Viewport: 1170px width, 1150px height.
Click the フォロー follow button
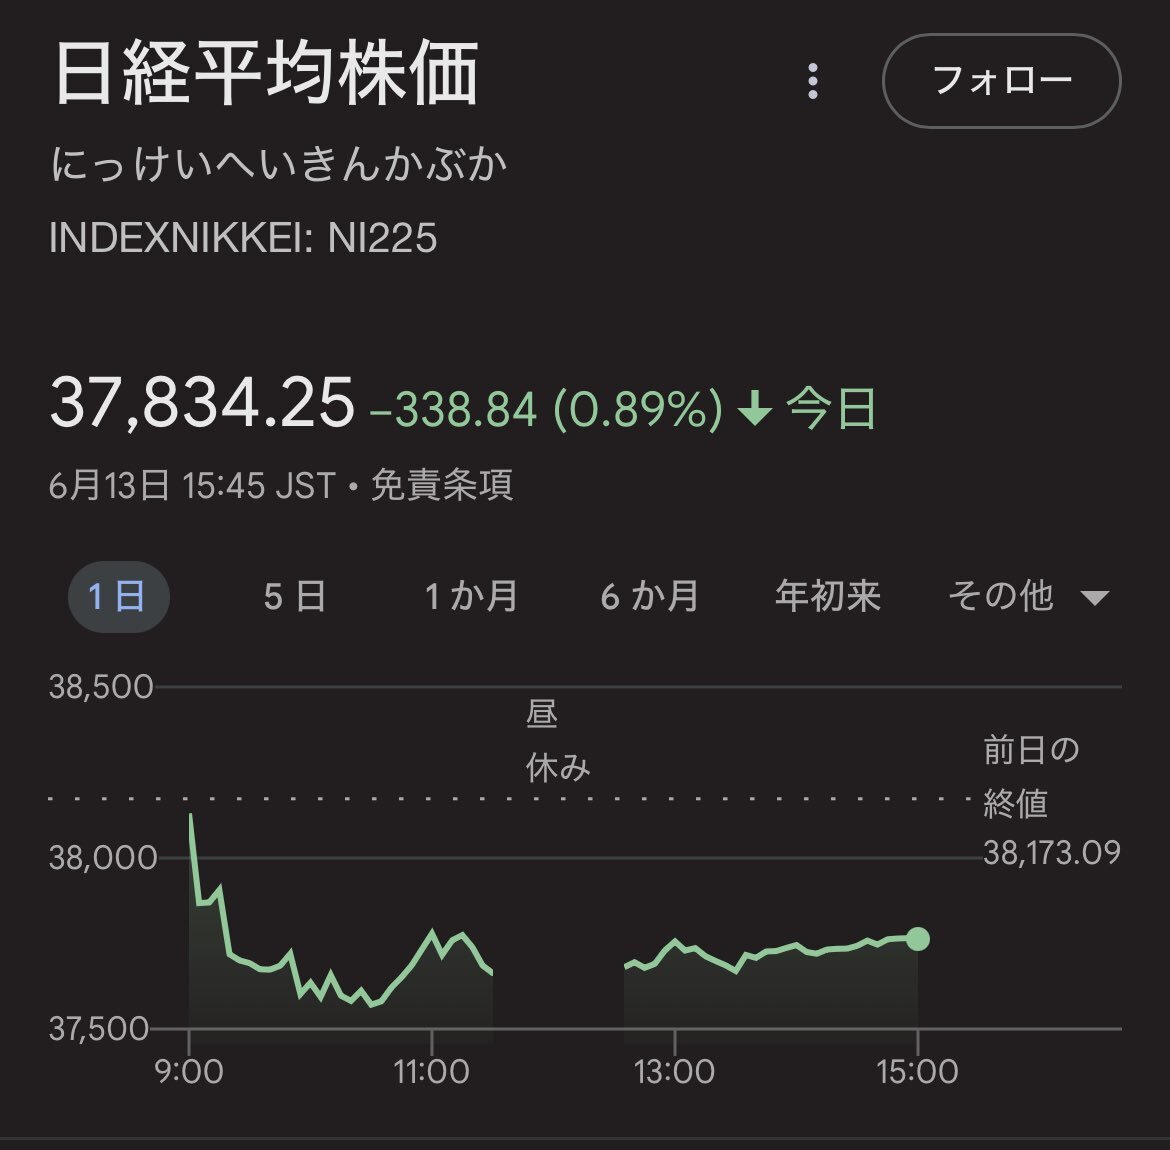coord(1001,81)
